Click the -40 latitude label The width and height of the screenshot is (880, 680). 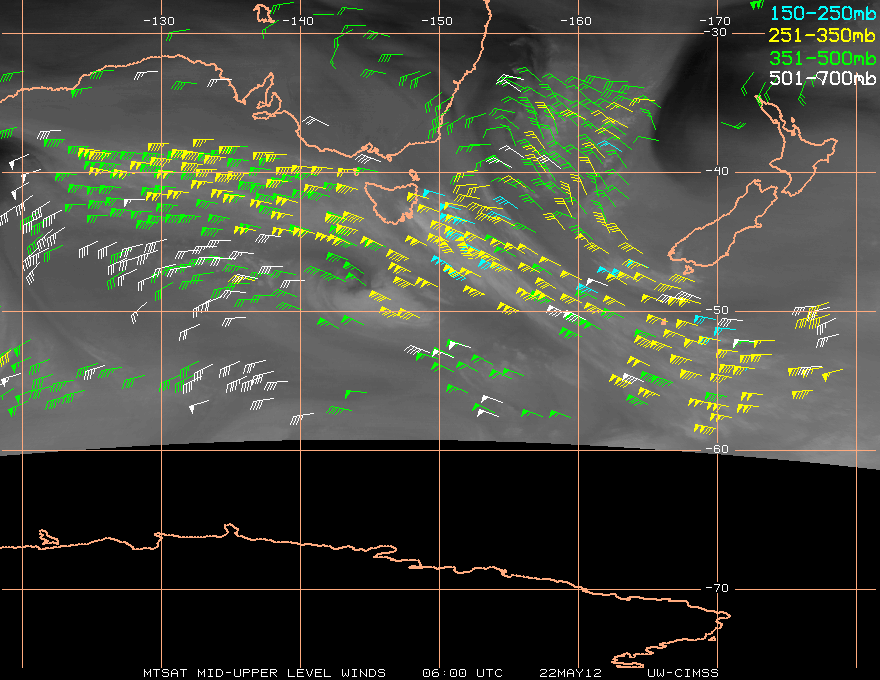tap(717, 171)
